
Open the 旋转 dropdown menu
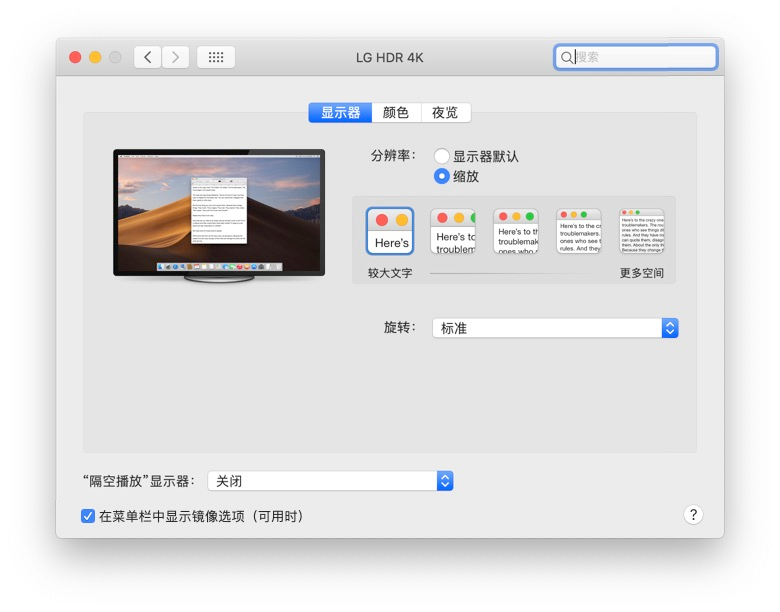[x=555, y=328]
